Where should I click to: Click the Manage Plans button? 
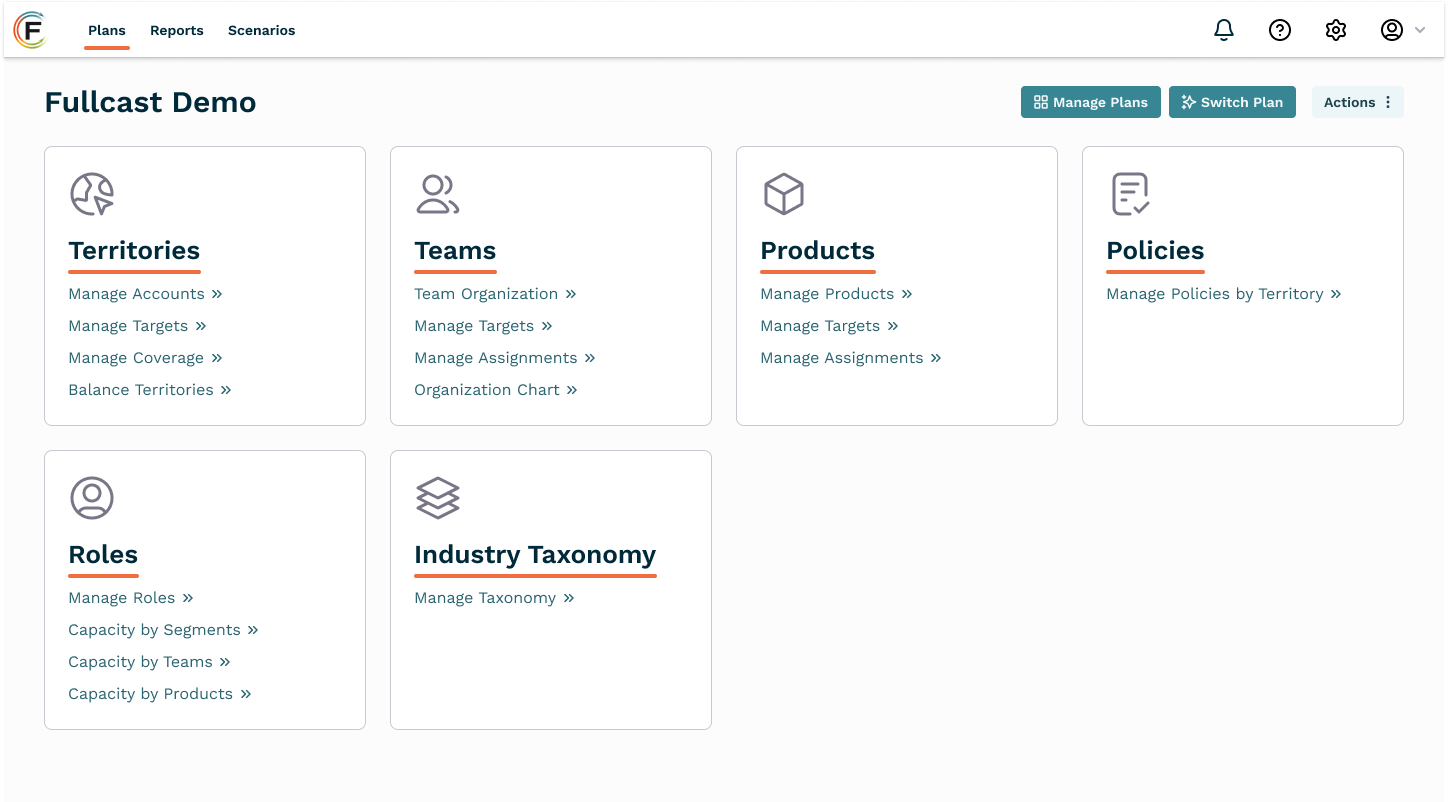click(1091, 102)
